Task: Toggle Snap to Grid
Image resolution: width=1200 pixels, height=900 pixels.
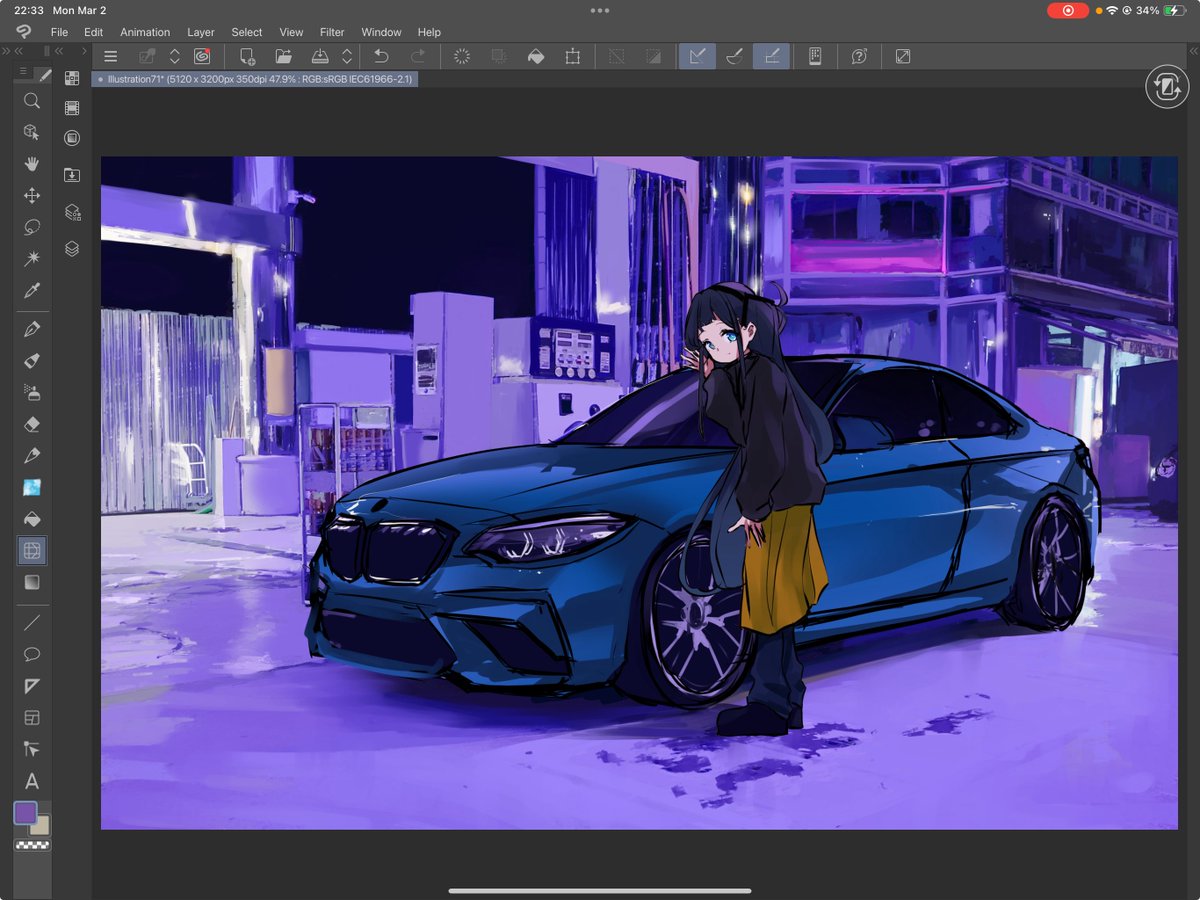Action: coord(771,57)
